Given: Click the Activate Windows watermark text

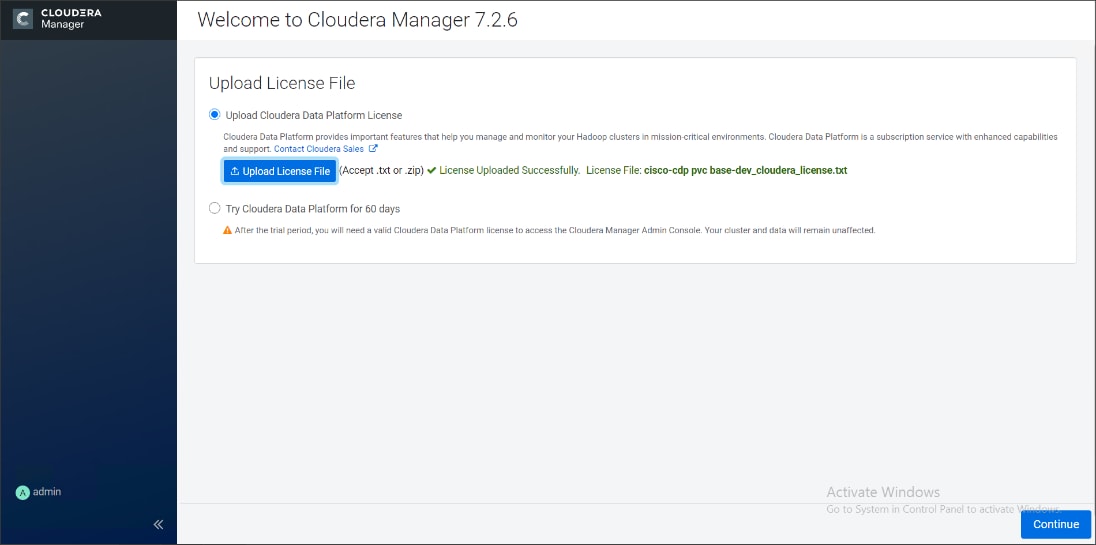Looking at the screenshot, I should [x=883, y=492].
